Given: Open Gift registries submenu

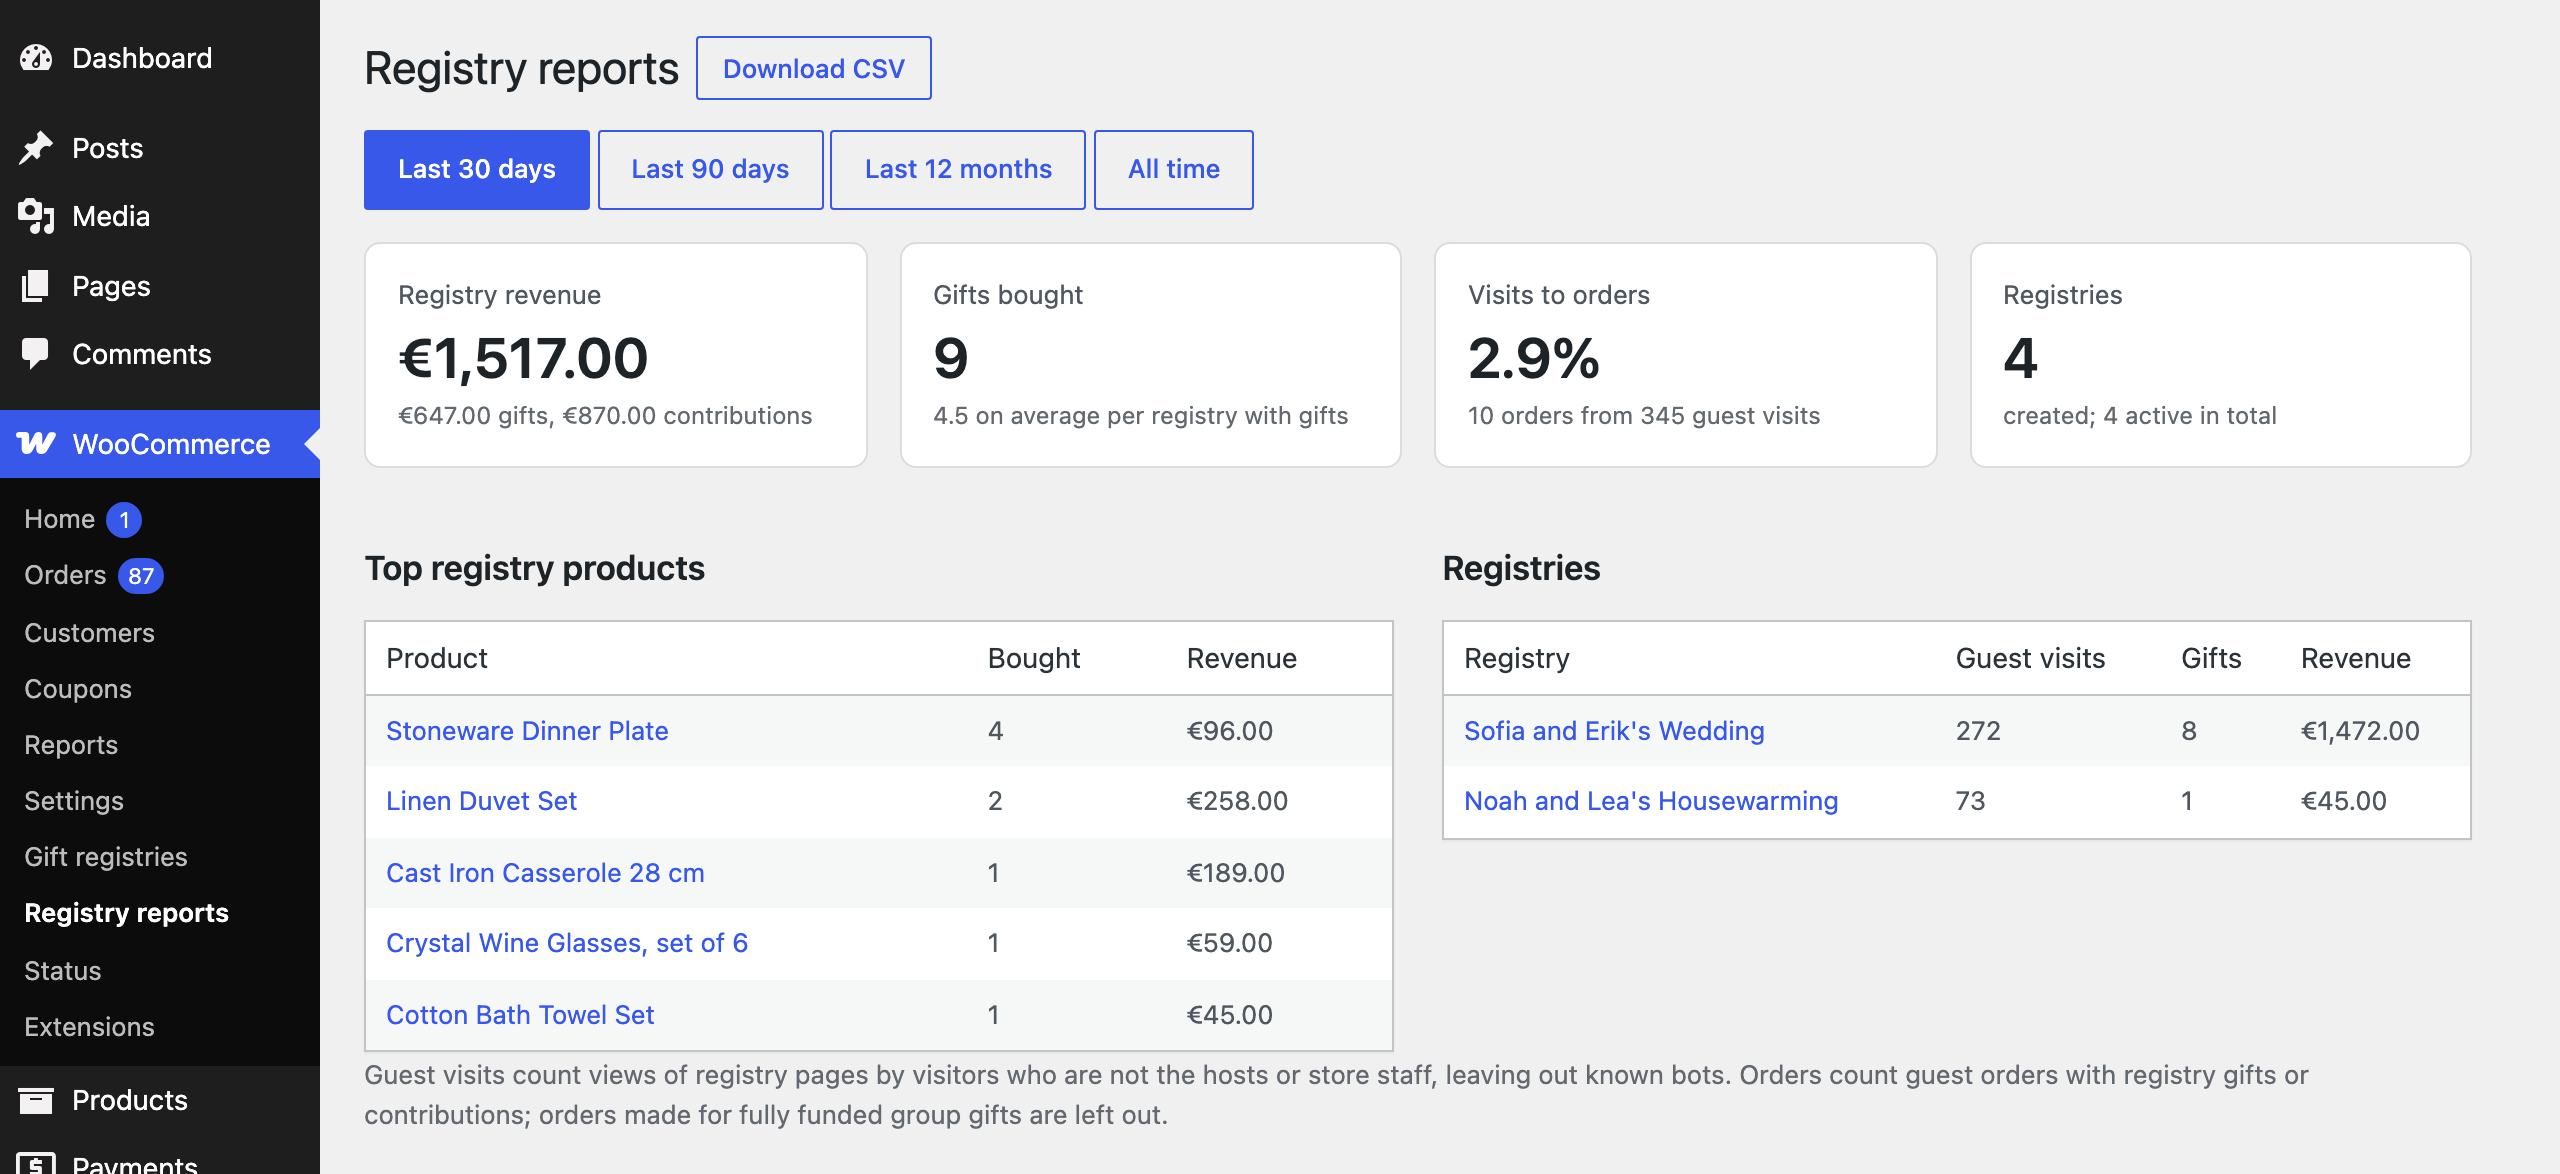Looking at the screenshot, I should (106, 857).
